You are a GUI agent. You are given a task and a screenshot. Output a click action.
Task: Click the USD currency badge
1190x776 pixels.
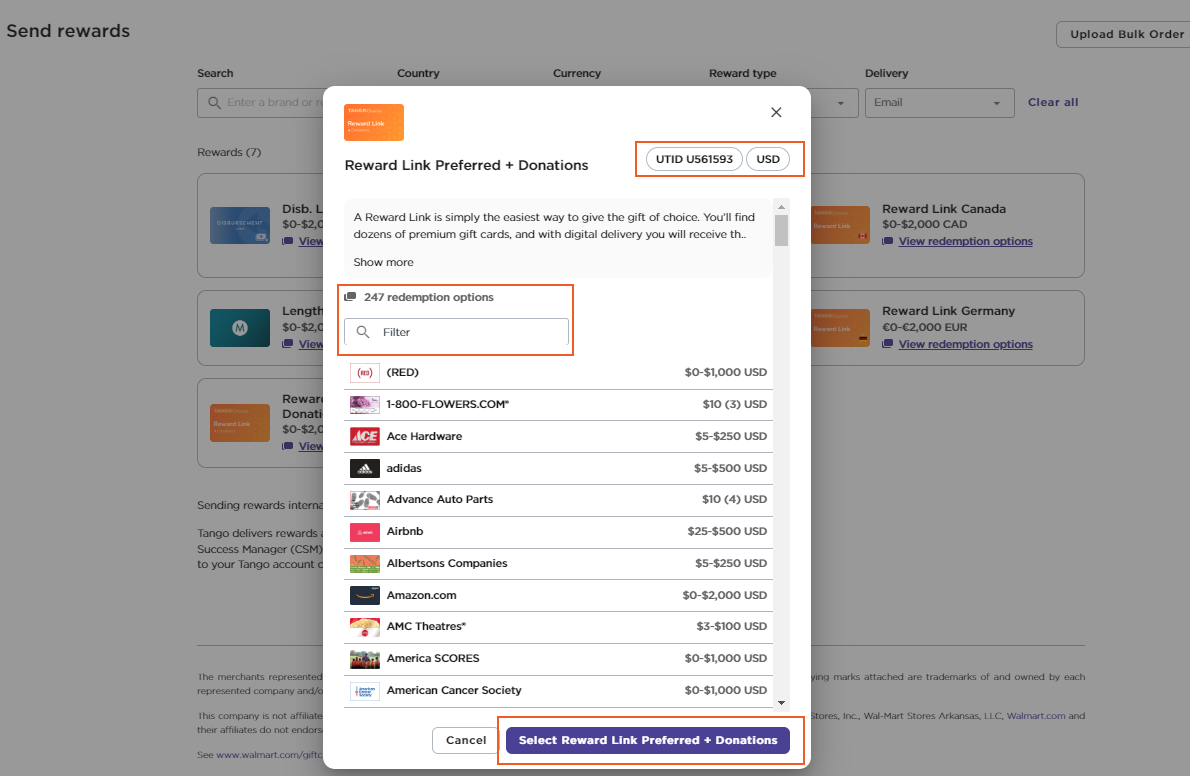click(768, 159)
